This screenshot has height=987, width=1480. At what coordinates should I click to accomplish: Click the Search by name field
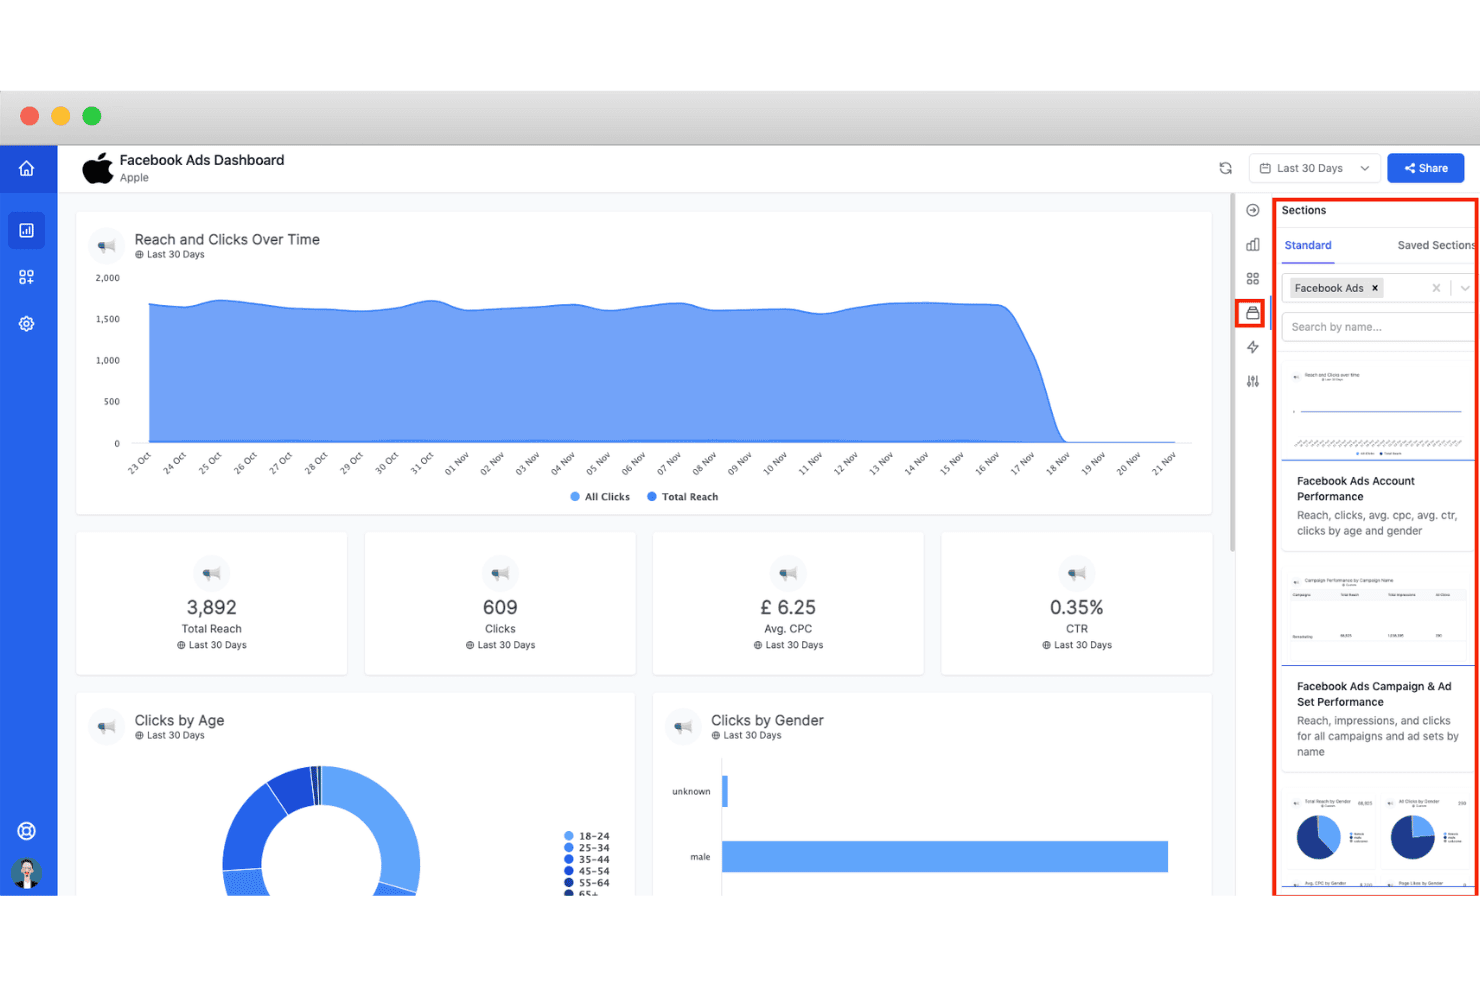tap(1379, 327)
